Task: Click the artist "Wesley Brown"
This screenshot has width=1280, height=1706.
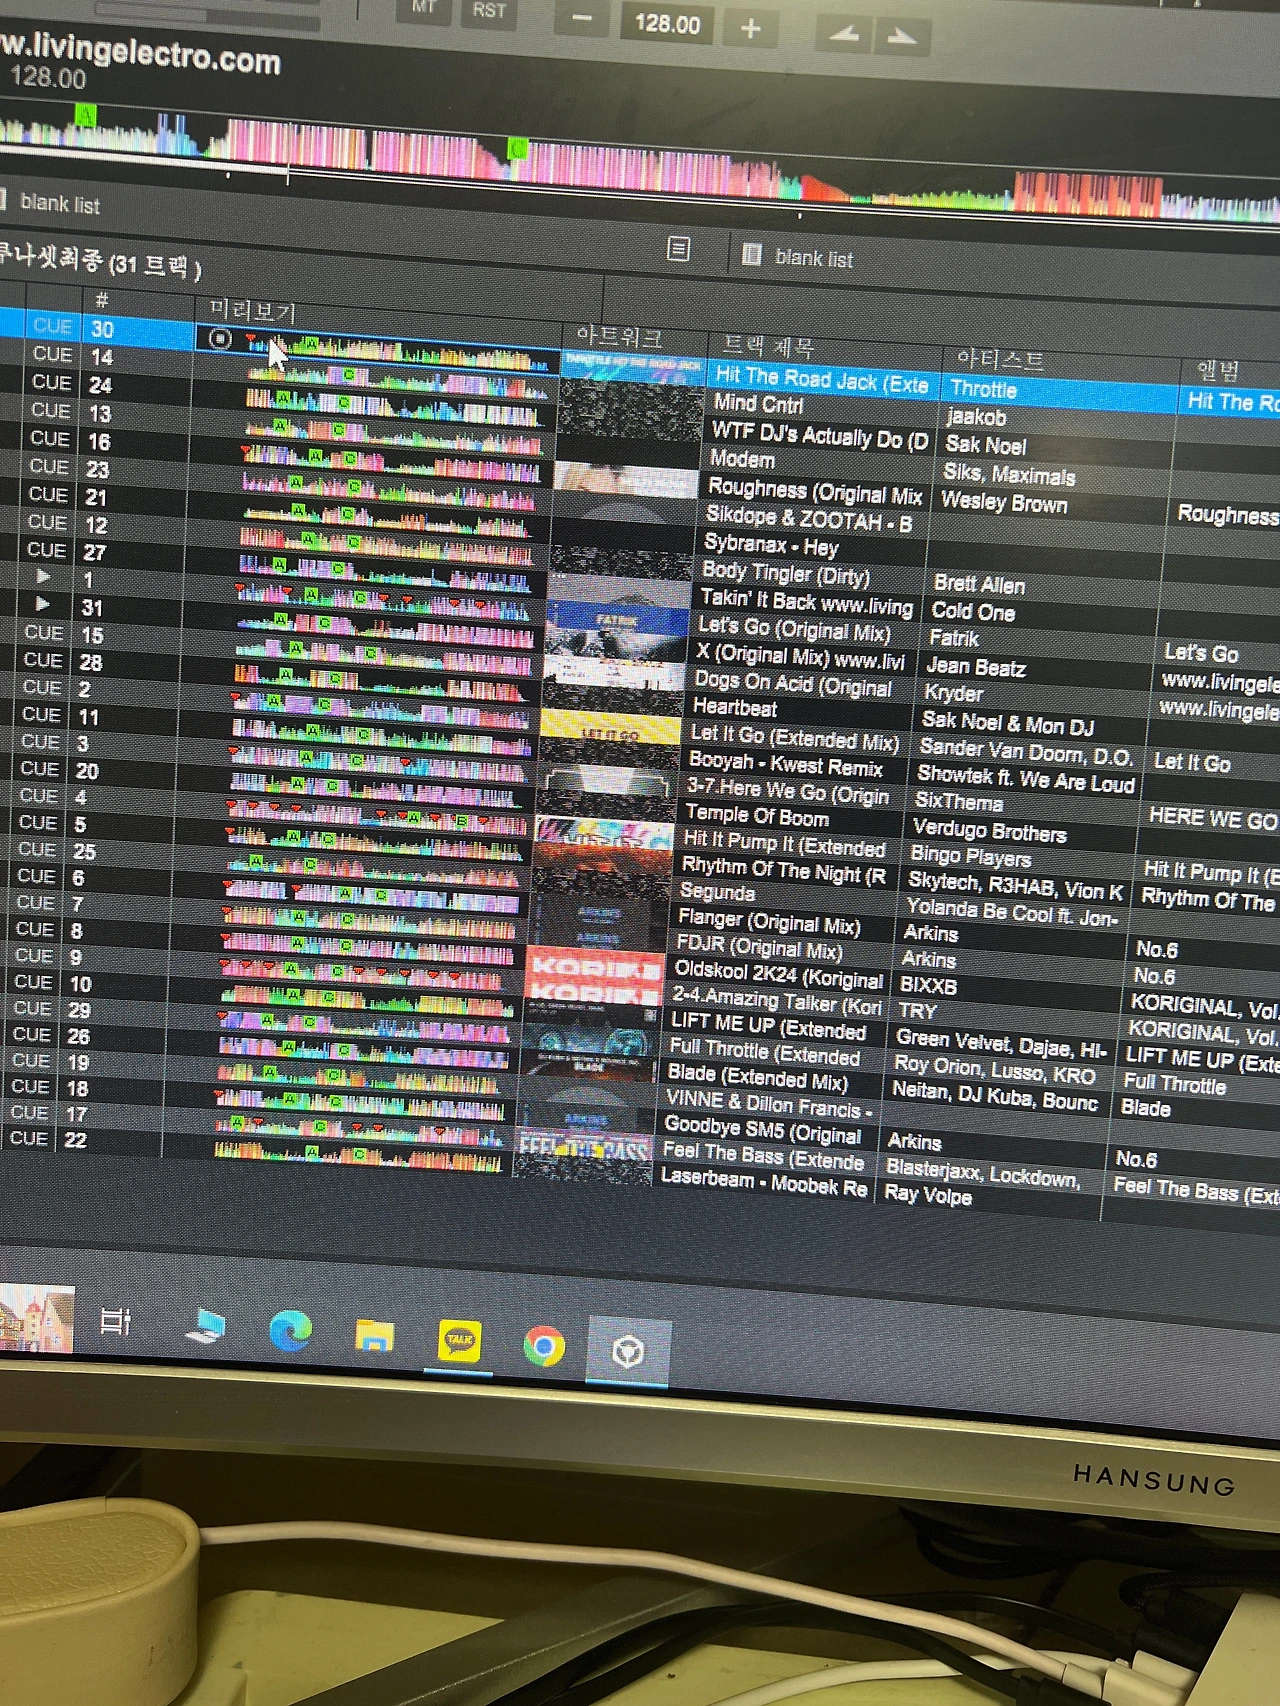Action: (x=1004, y=502)
